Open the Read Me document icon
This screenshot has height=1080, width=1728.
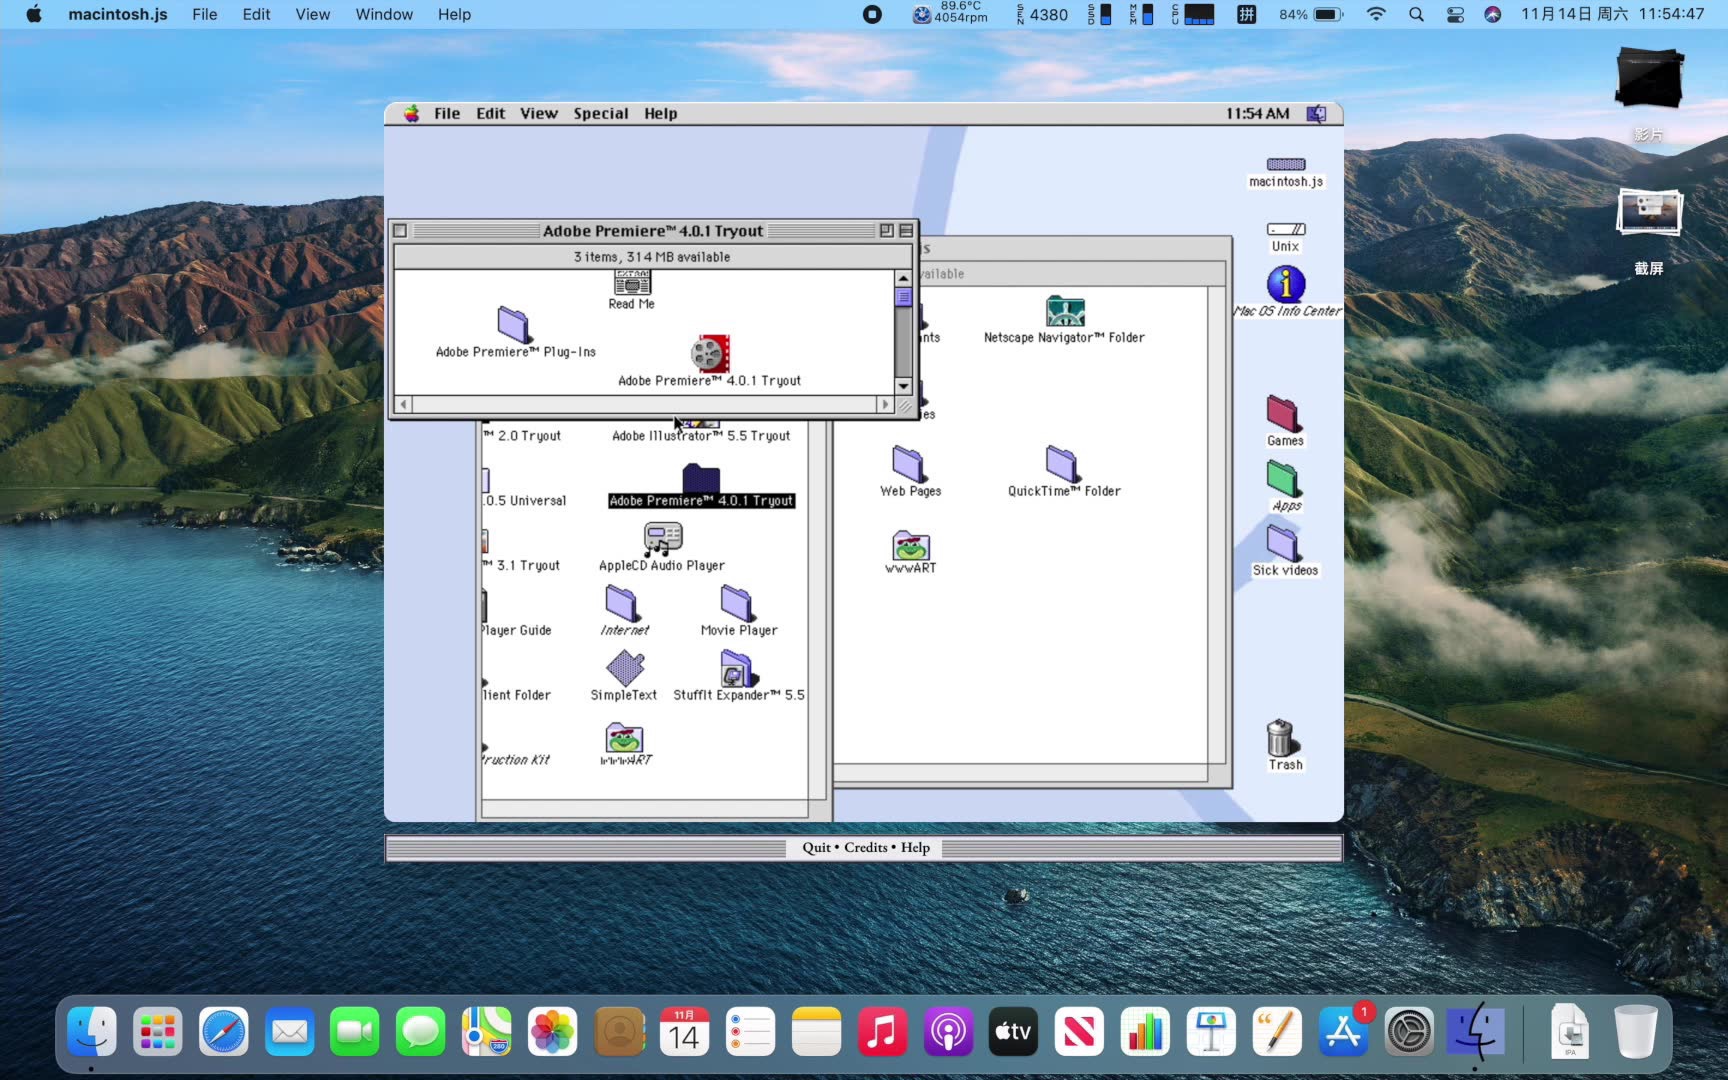(x=632, y=283)
